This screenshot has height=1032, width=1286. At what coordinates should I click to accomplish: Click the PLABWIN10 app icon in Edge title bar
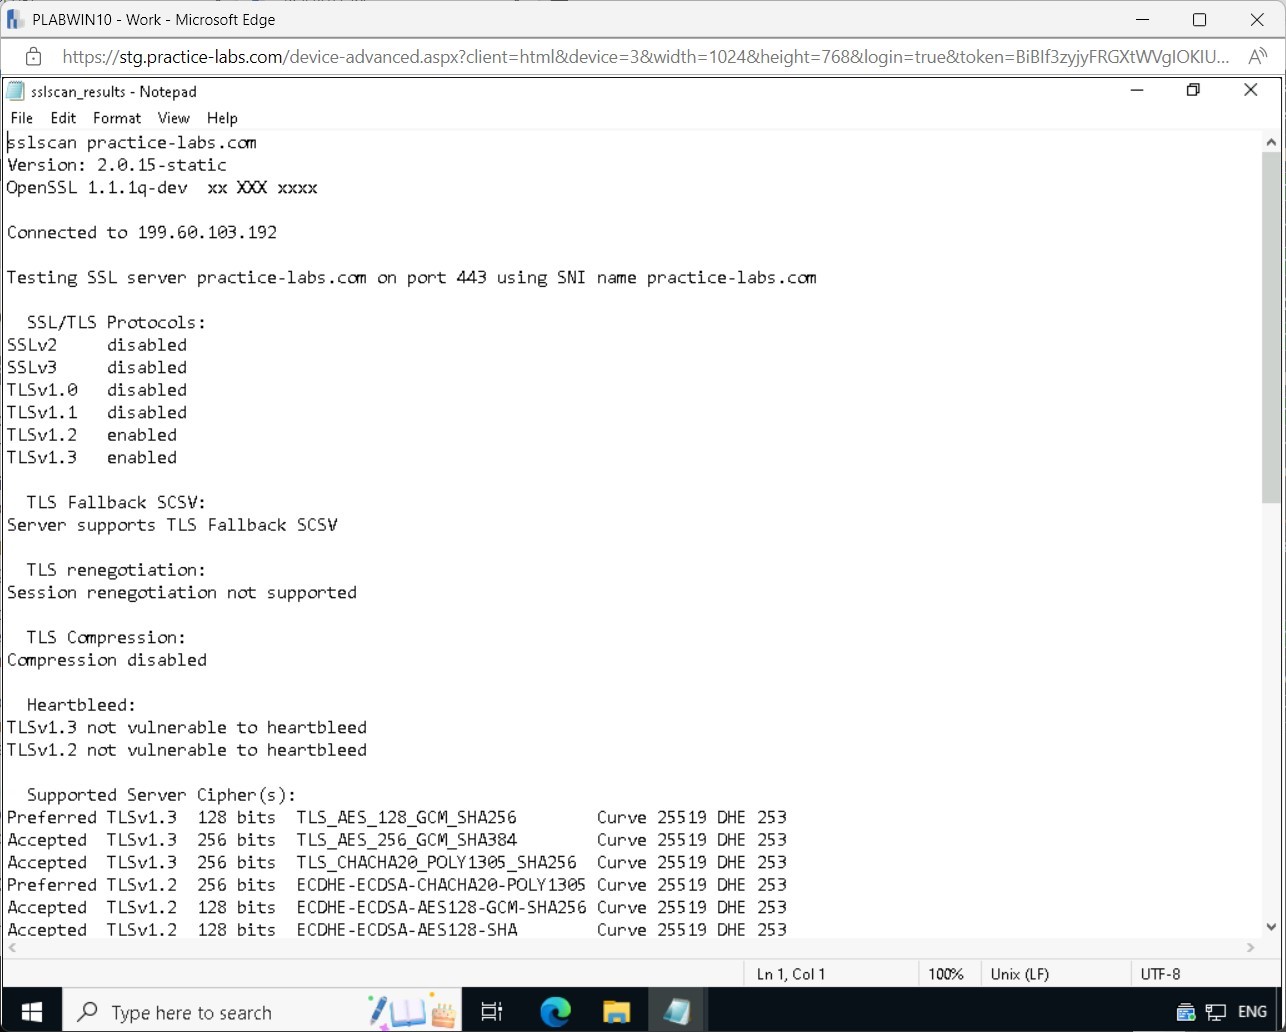tap(15, 19)
